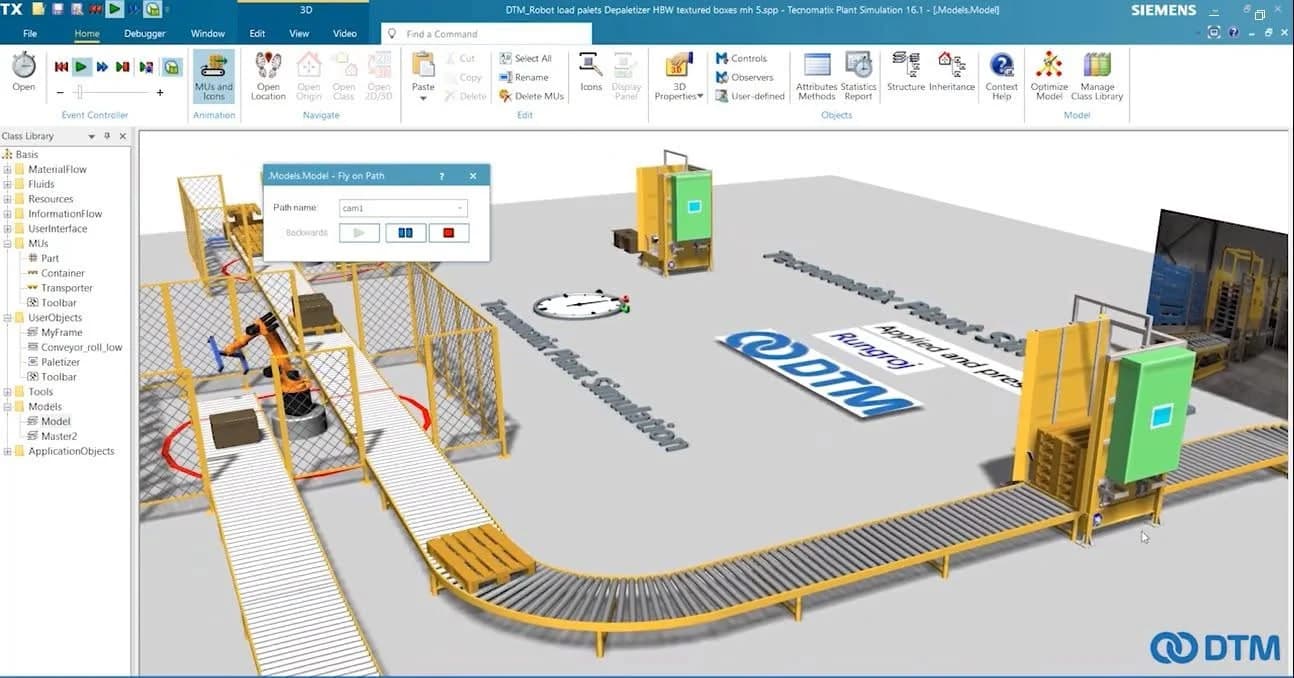Switch to the Video tab
The image size is (1294, 678).
345,33
